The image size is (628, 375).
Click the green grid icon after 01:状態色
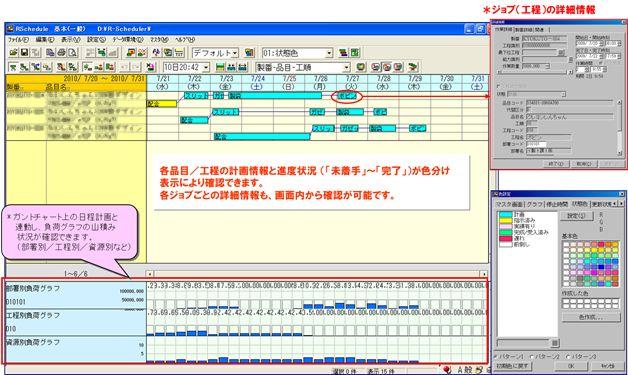point(355,52)
